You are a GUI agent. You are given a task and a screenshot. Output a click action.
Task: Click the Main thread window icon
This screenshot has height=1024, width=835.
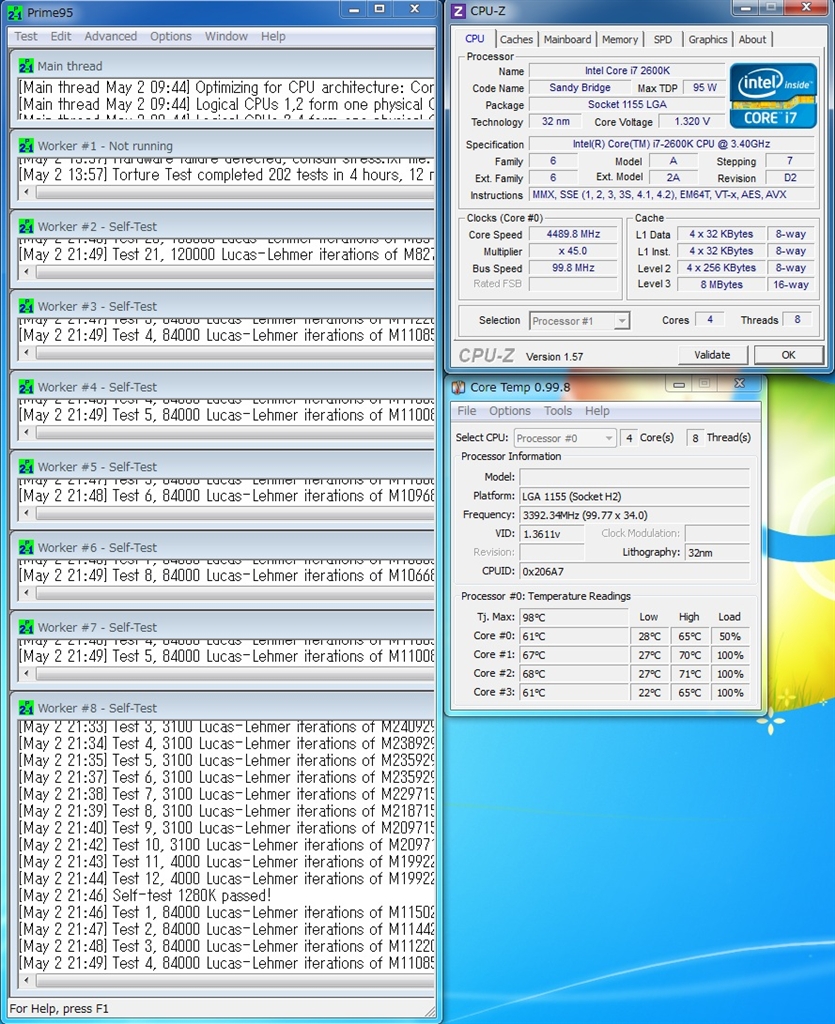(x=26, y=66)
